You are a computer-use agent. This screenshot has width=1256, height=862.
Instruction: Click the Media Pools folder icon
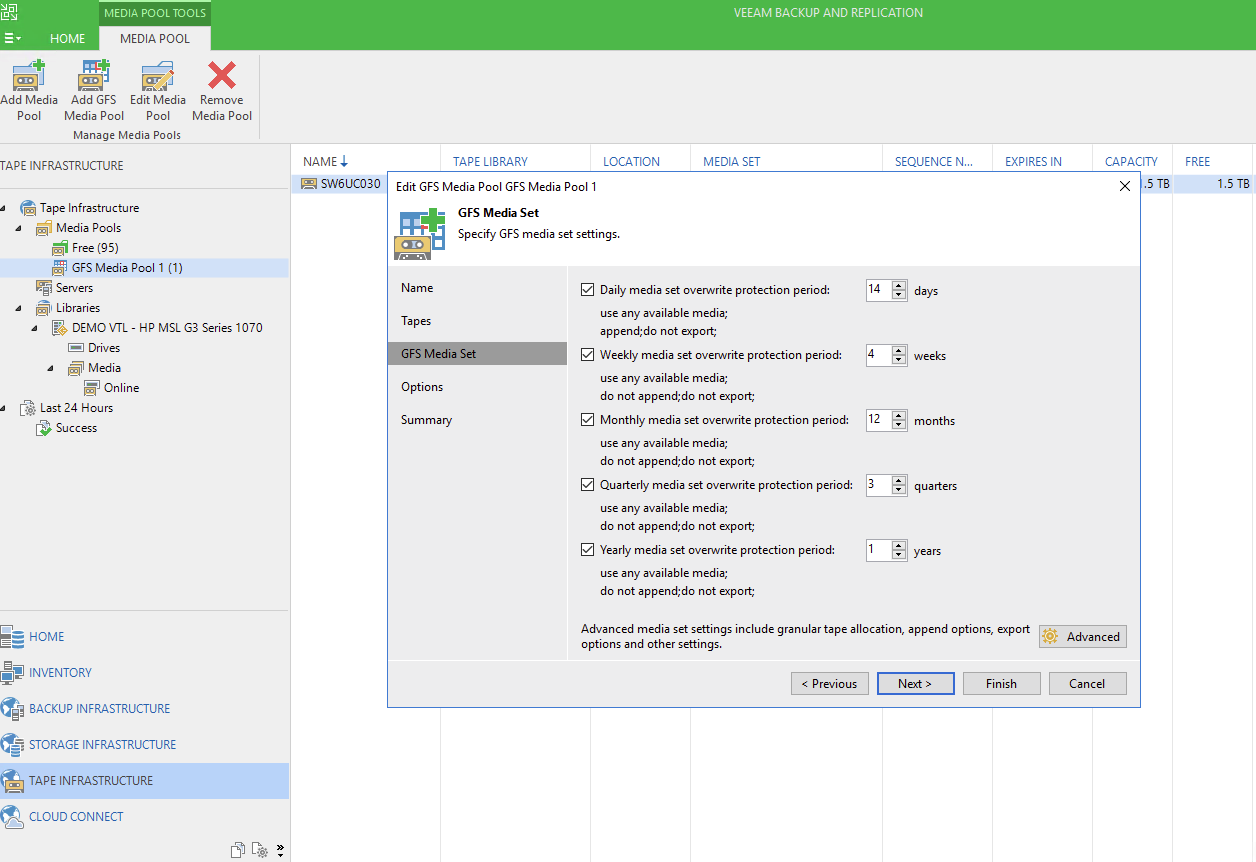(44, 228)
